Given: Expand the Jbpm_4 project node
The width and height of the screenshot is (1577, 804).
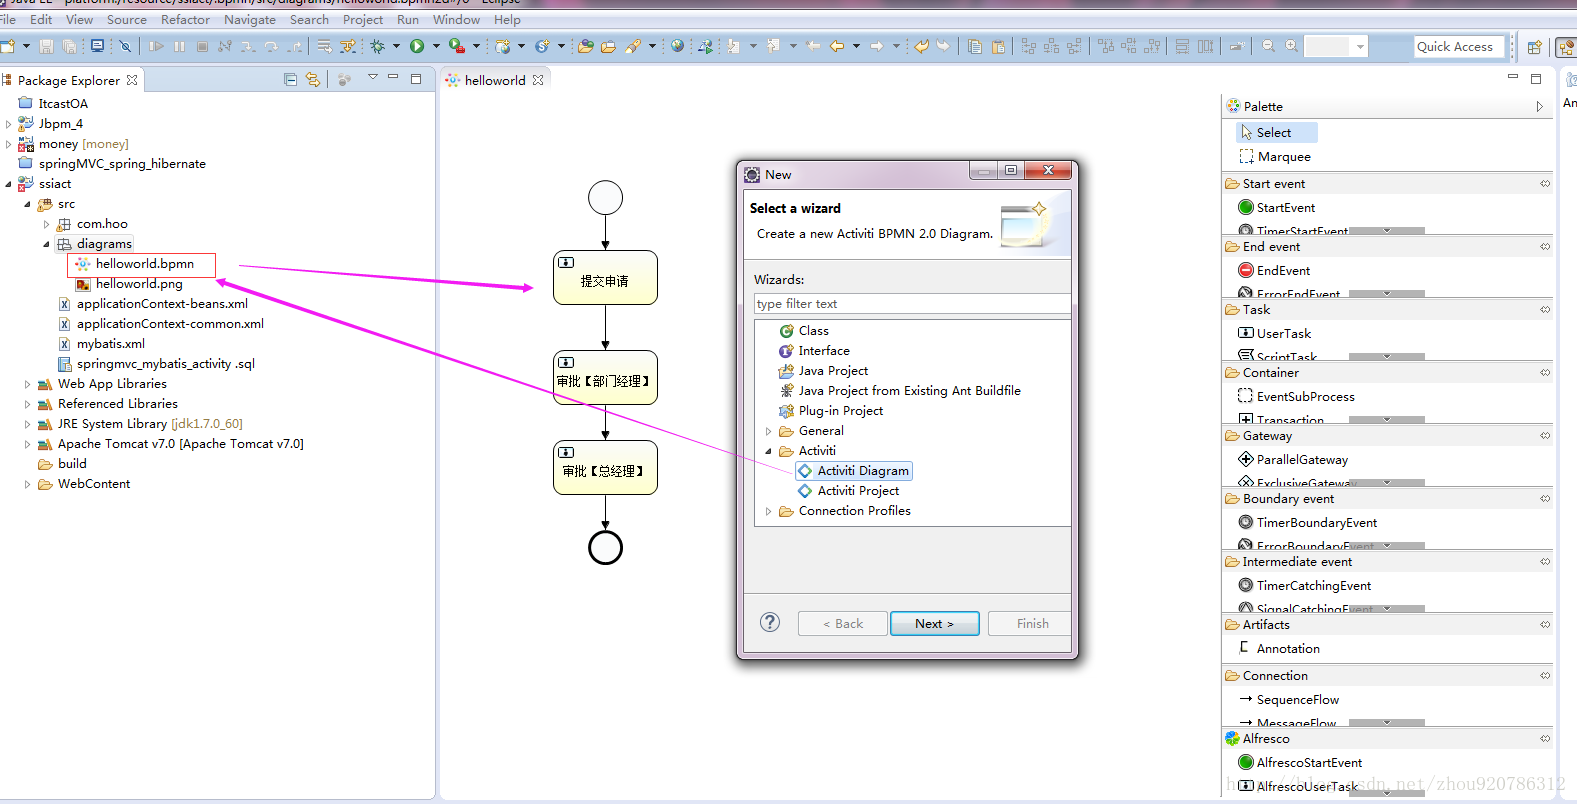Looking at the screenshot, I should point(9,124).
